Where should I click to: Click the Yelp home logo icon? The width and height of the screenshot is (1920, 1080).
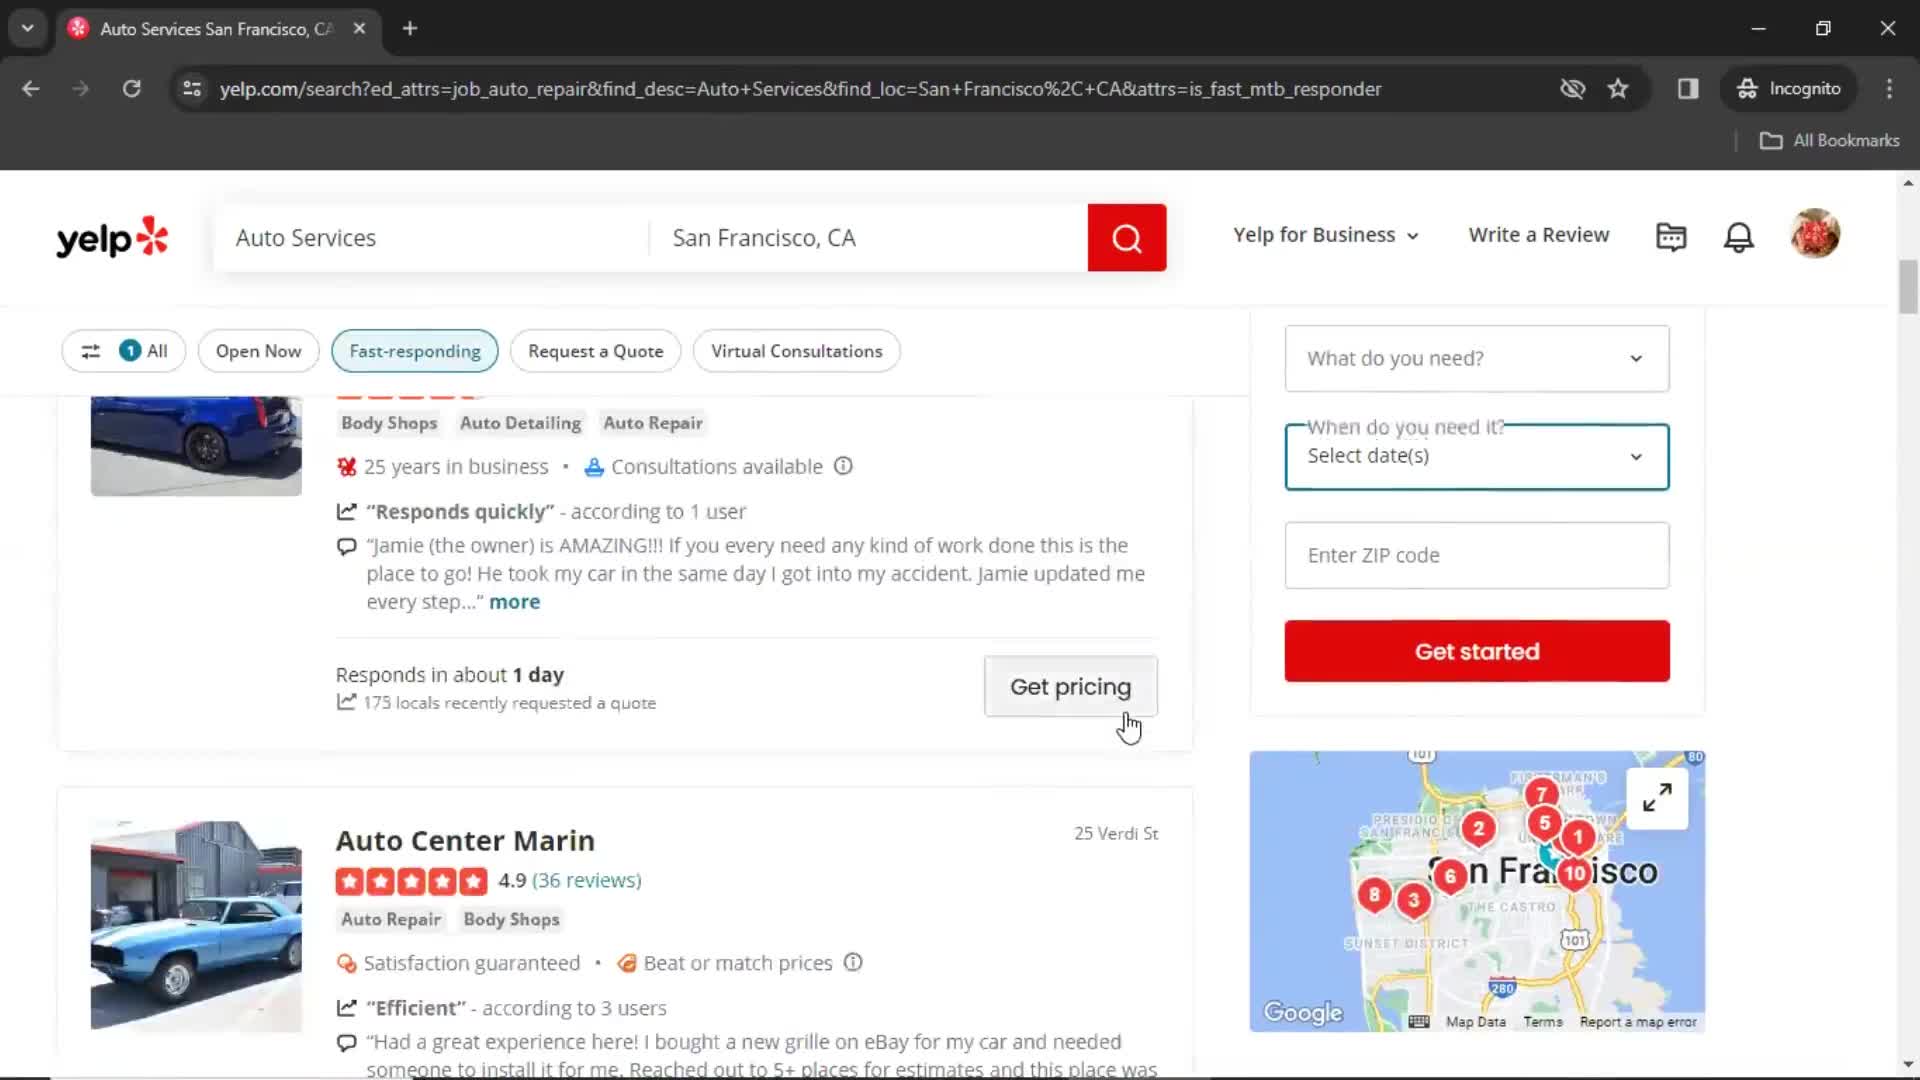[113, 235]
